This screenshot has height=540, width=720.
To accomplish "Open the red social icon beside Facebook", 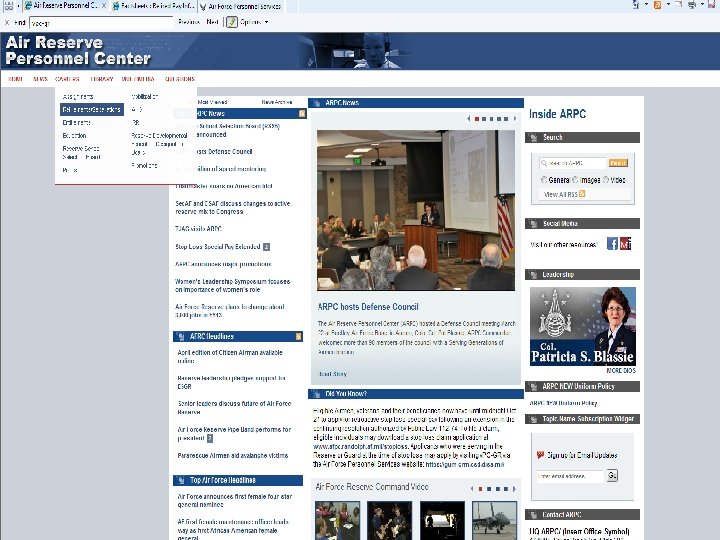I will (x=625, y=243).
